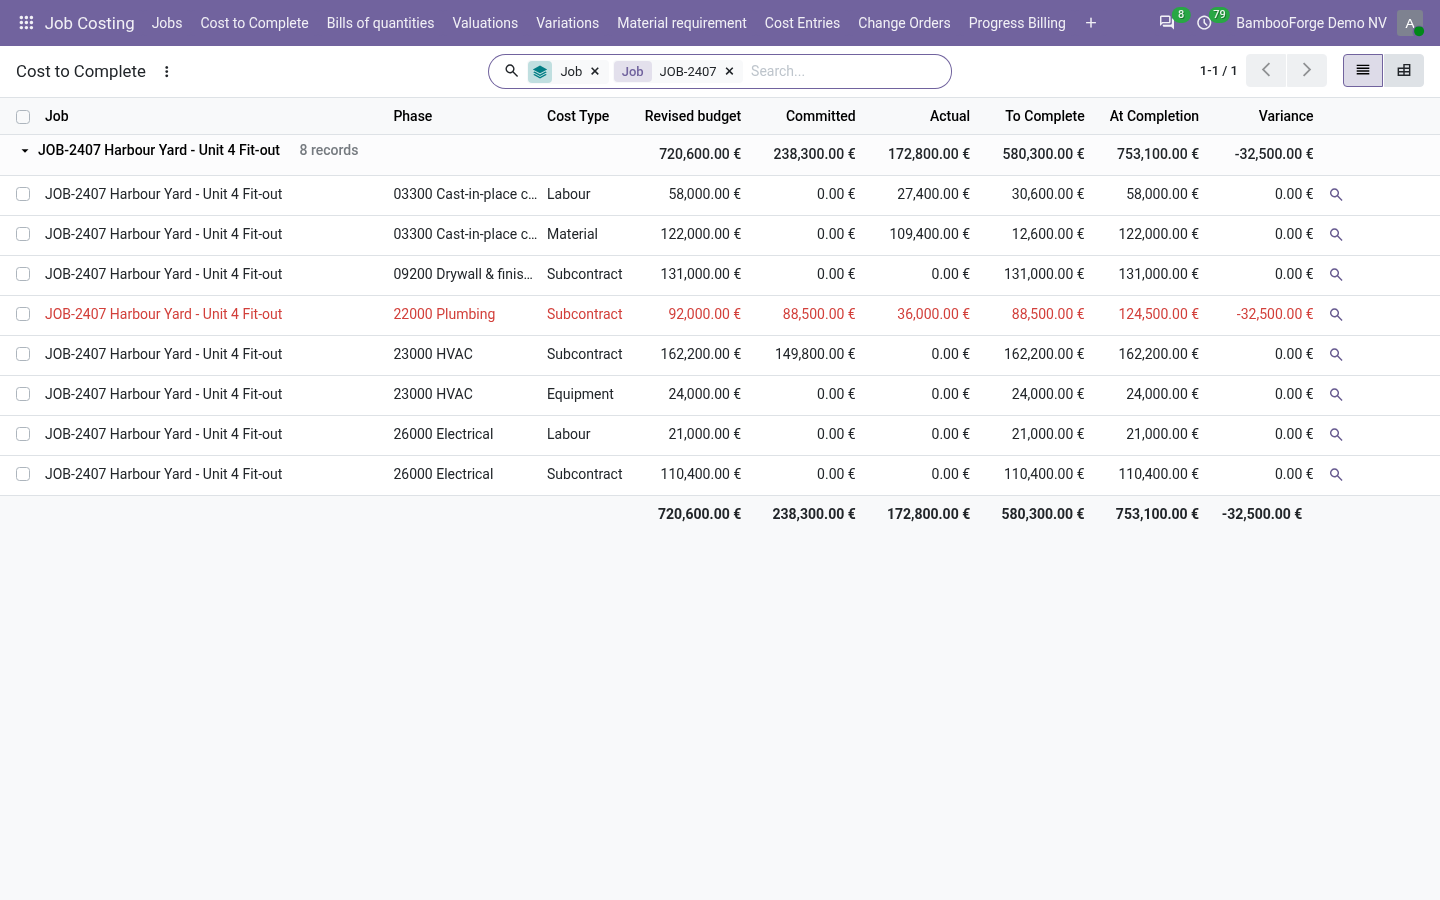Image resolution: width=1440 pixels, height=900 pixels.
Task: Focus the Search input field
Action: [x=845, y=72]
